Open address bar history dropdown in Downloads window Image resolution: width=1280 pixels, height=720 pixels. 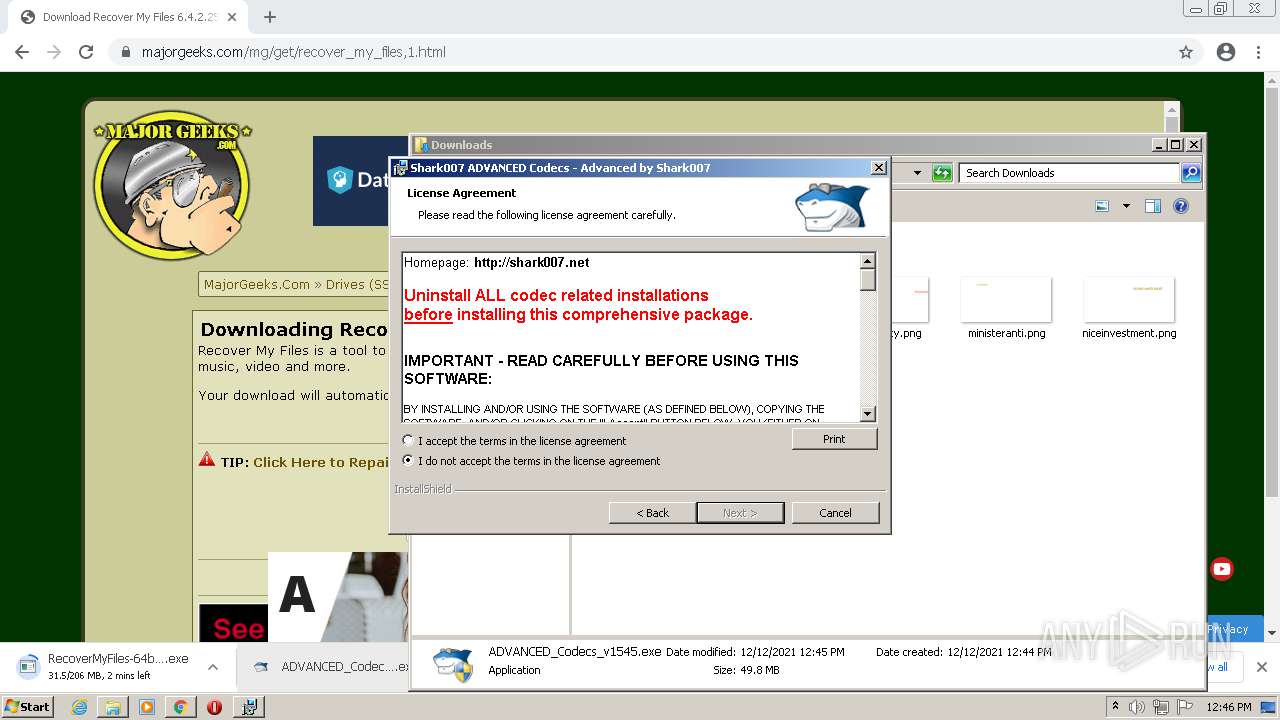point(917,173)
